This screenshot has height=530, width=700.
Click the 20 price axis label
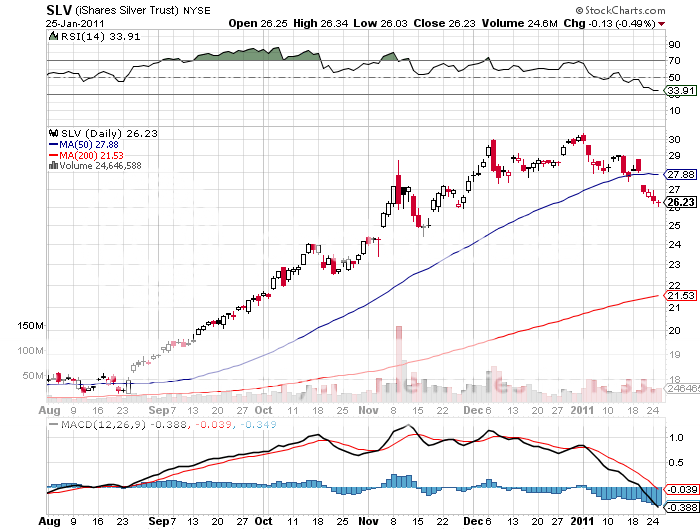674,331
